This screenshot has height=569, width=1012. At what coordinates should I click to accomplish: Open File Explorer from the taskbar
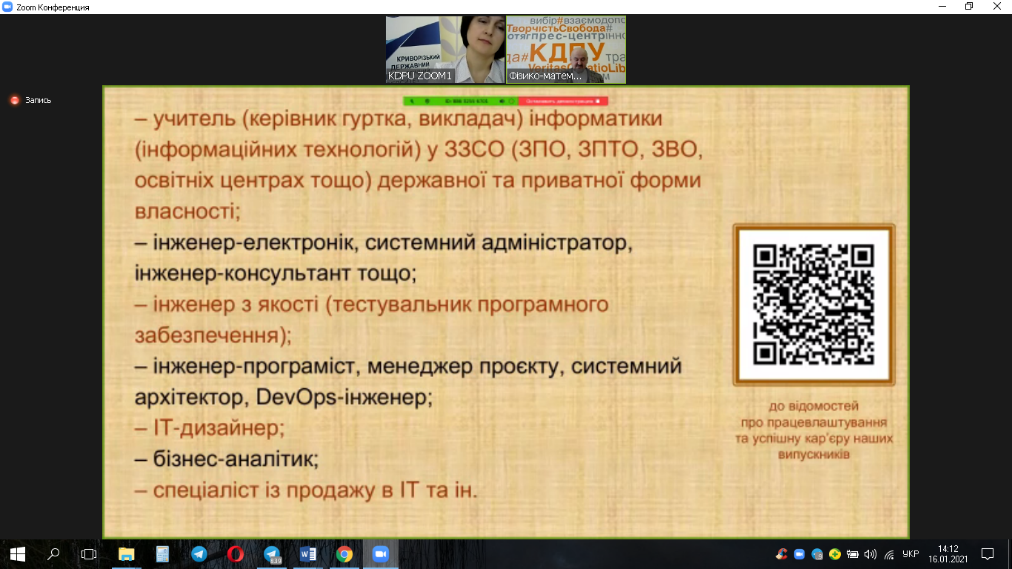coord(126,553)
